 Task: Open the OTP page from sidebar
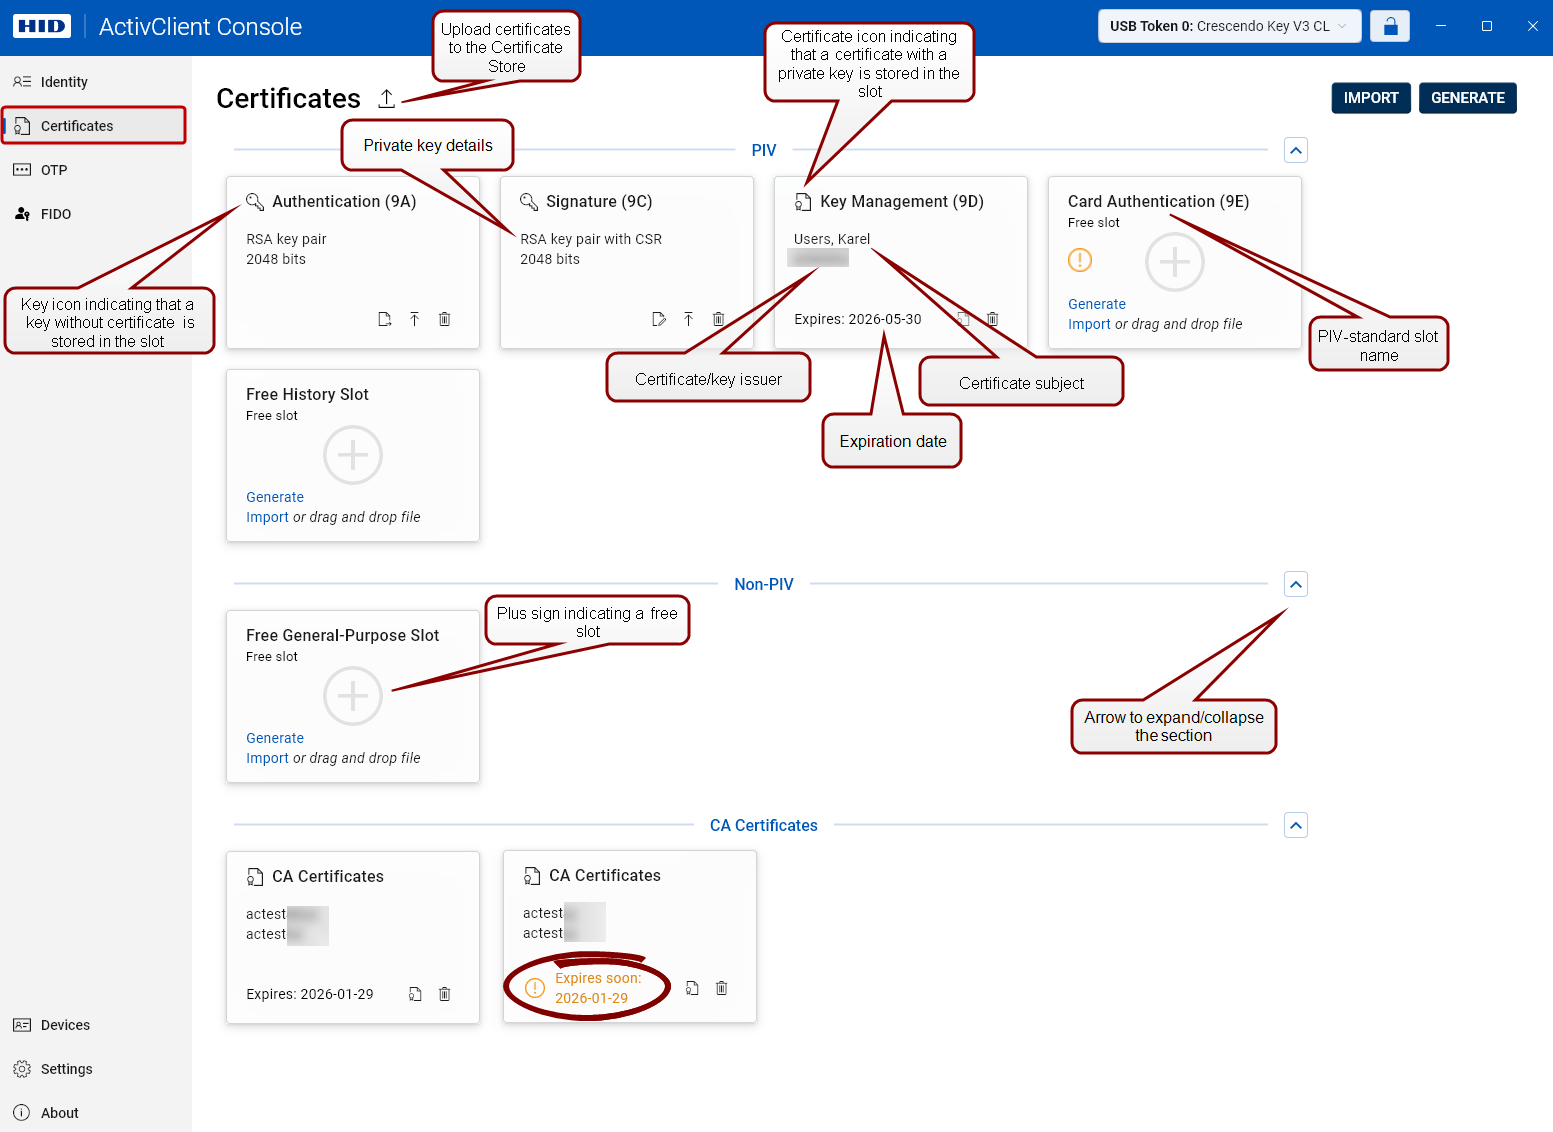point(54,170)
